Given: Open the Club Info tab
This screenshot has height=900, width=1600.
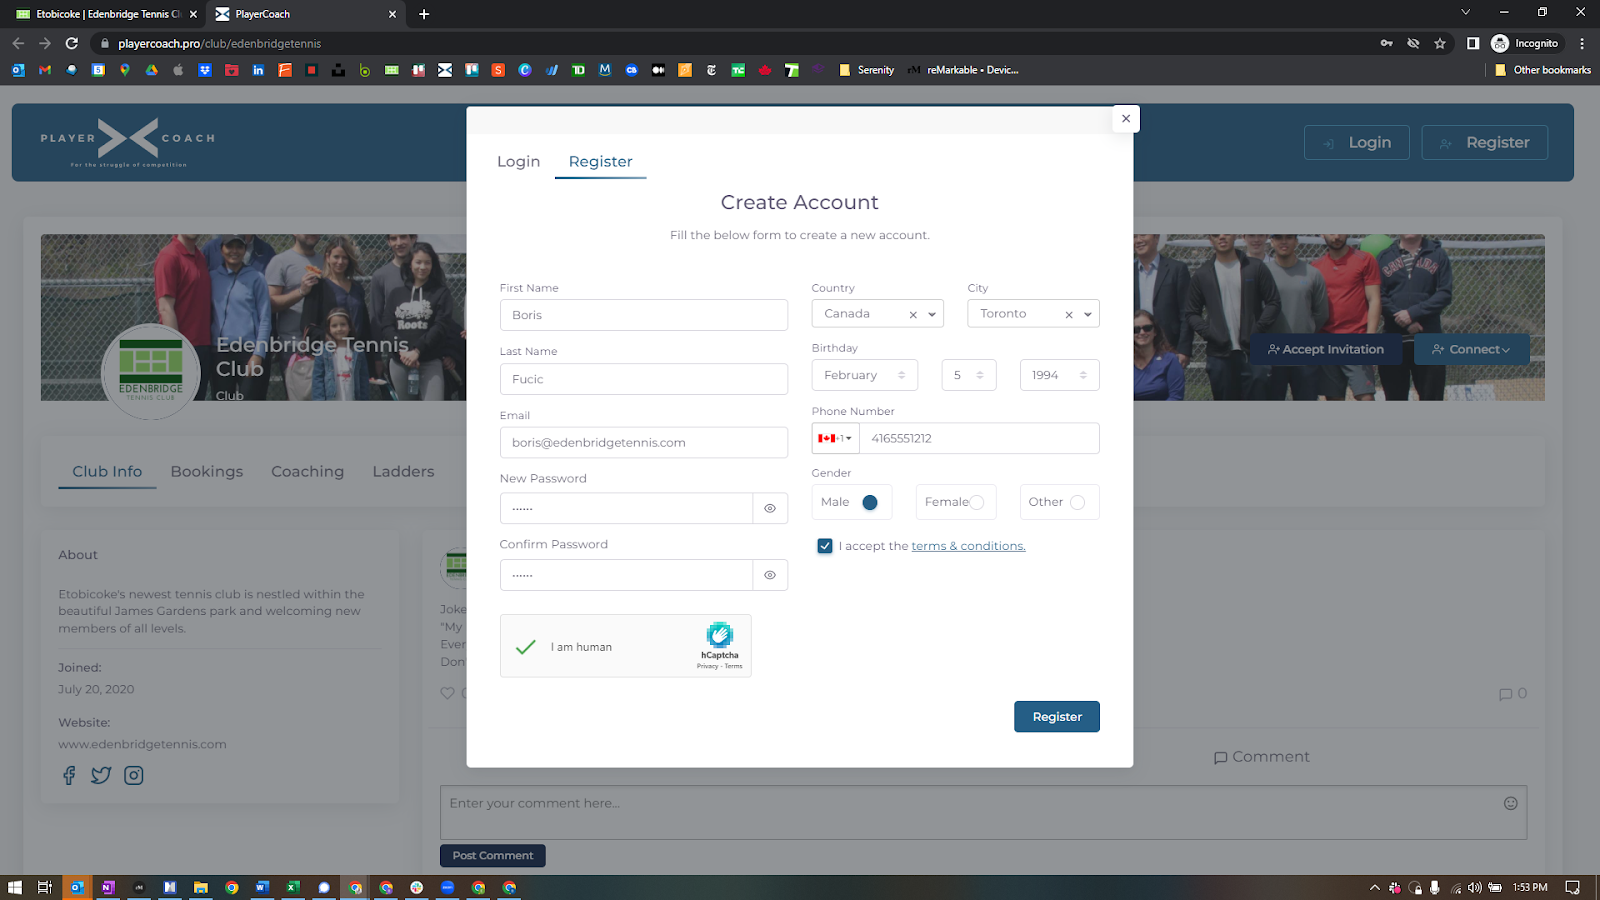Looking at the screenshot, I should pos(107,472).
